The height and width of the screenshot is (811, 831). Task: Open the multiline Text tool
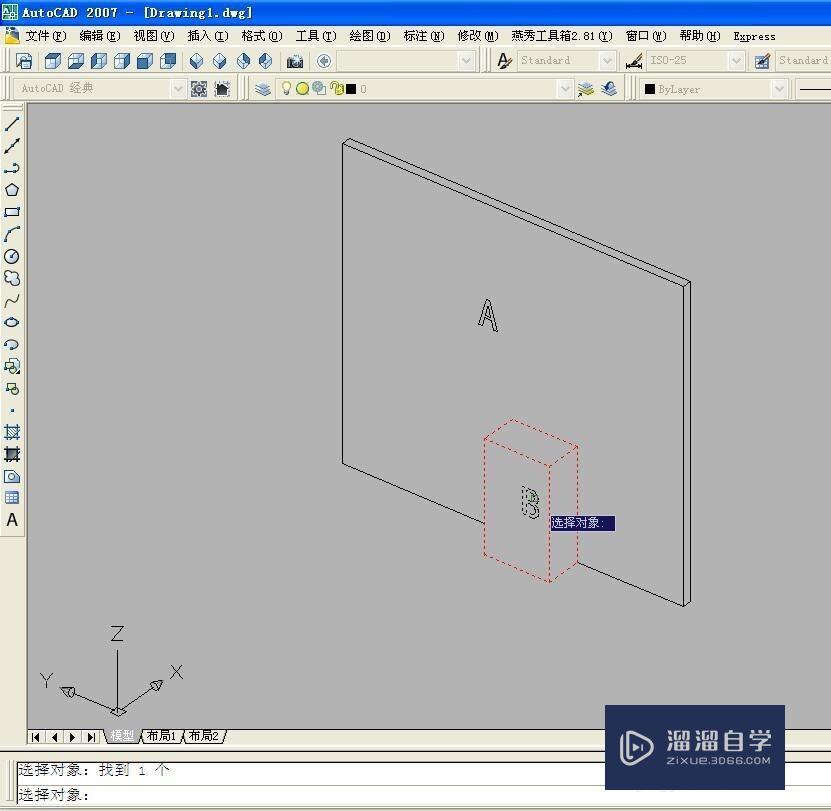[13, 520]
